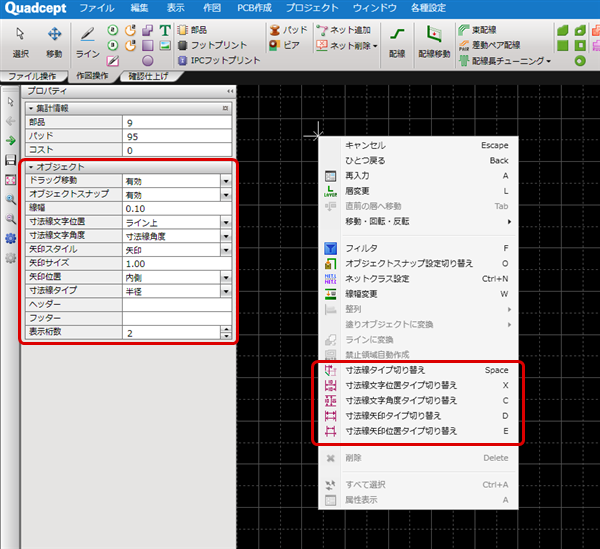Open 寸法線タイプ dropdown
This screenshot has width=600, height=549.
click(x=226, y=291)
